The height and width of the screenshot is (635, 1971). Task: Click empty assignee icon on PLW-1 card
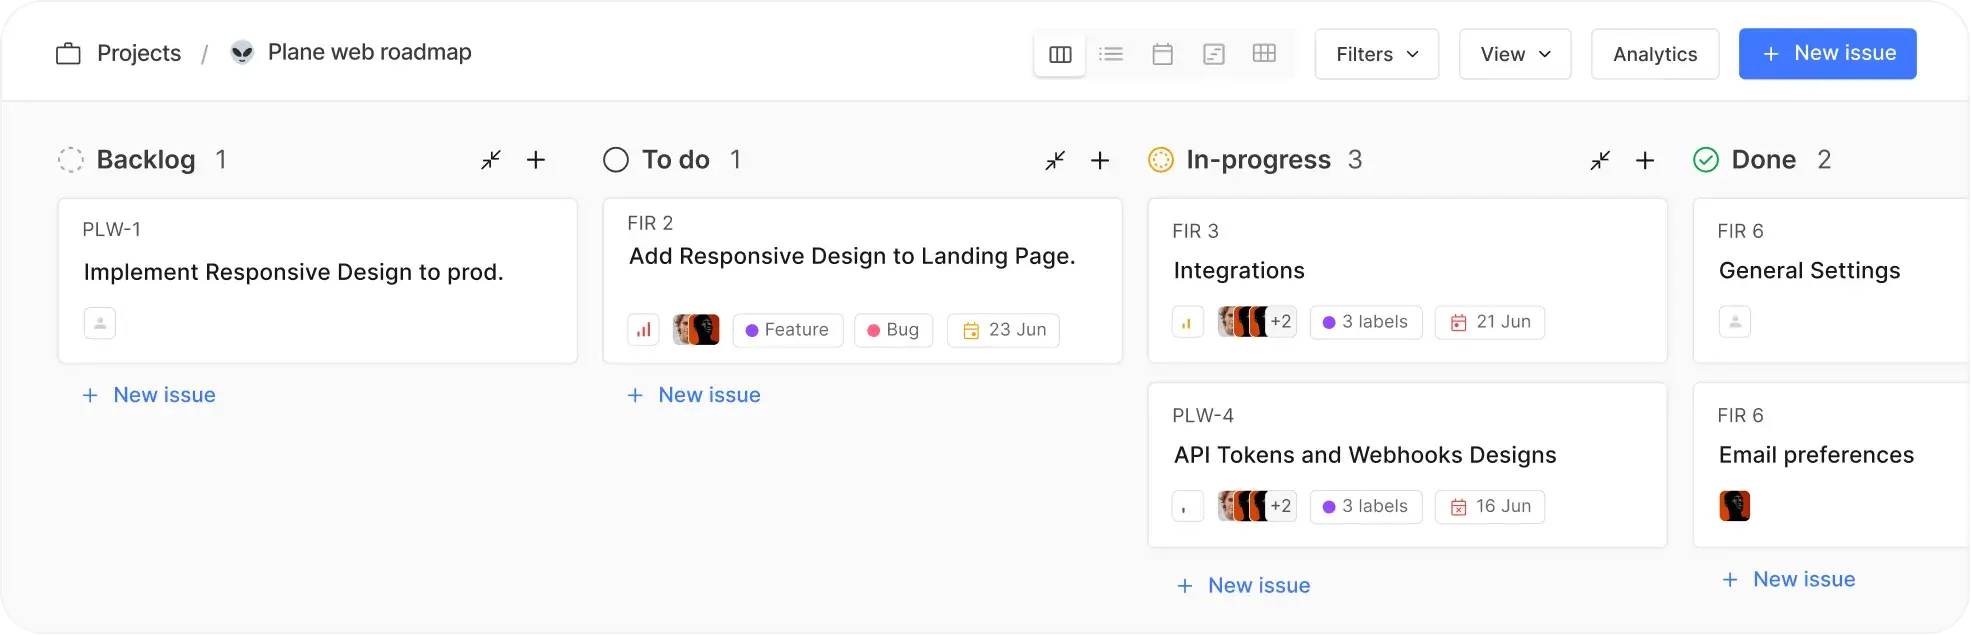tap(100, 323)
